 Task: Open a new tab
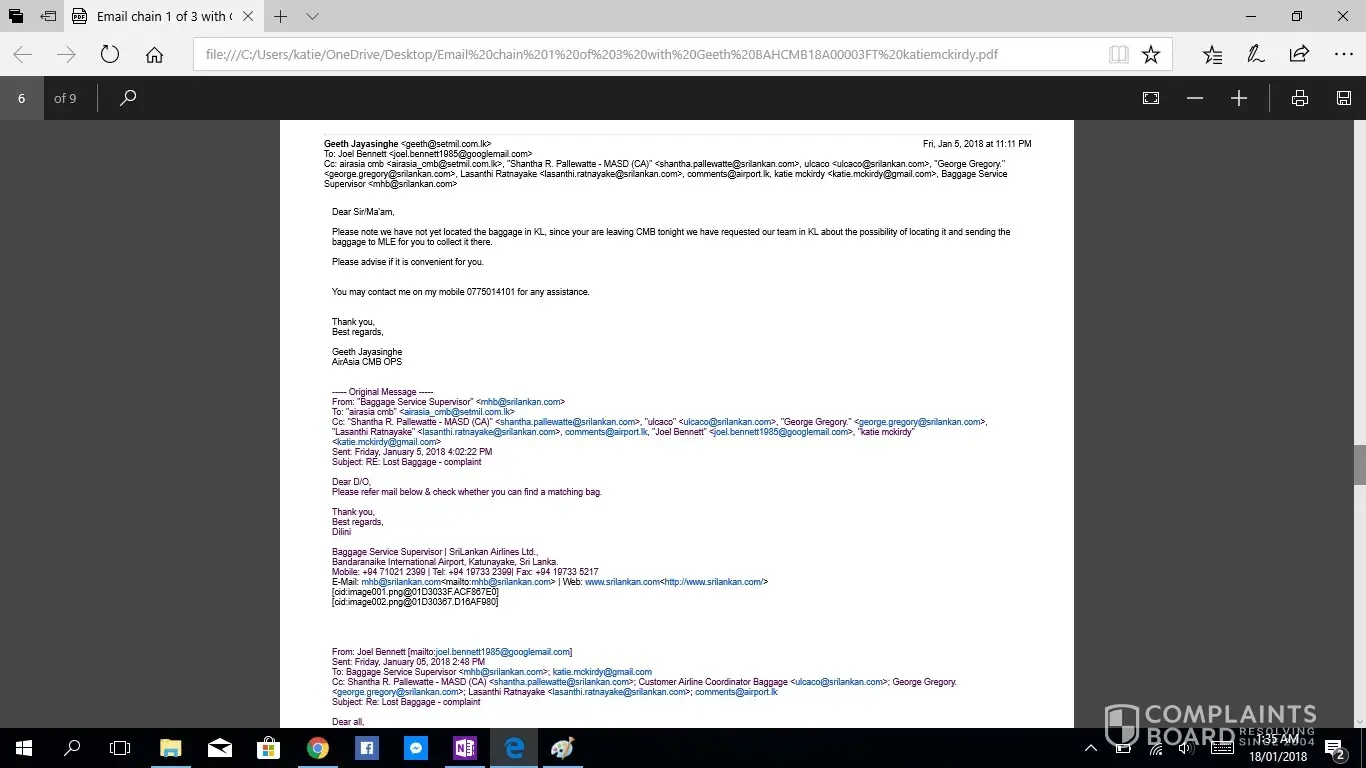281,17
